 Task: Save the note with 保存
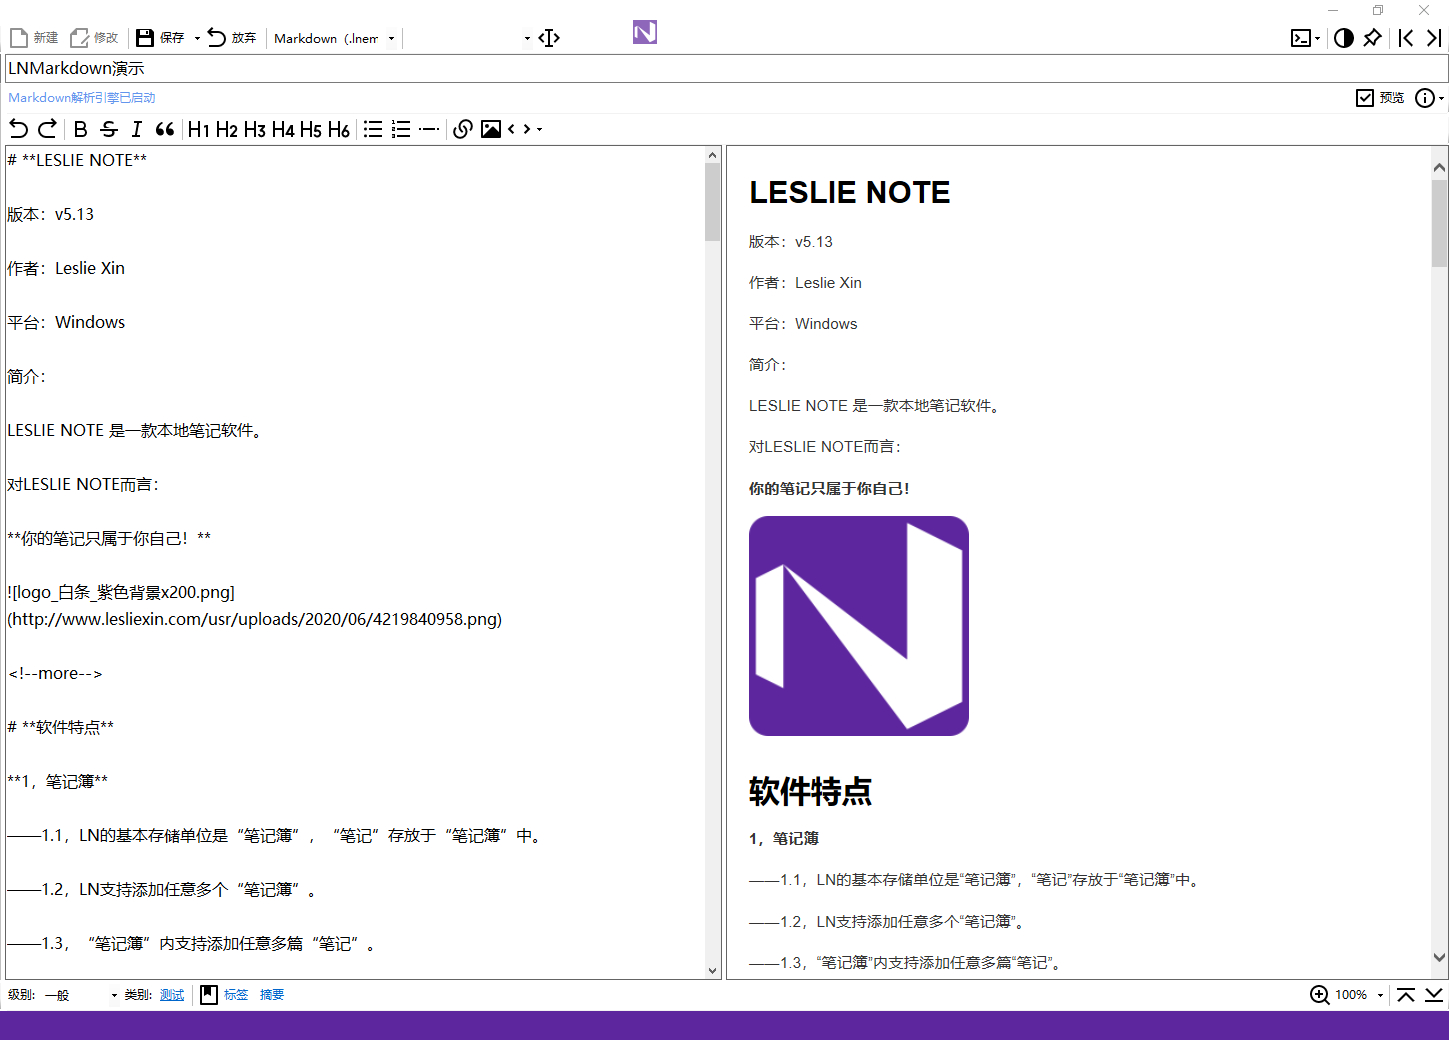coord(161,38)
